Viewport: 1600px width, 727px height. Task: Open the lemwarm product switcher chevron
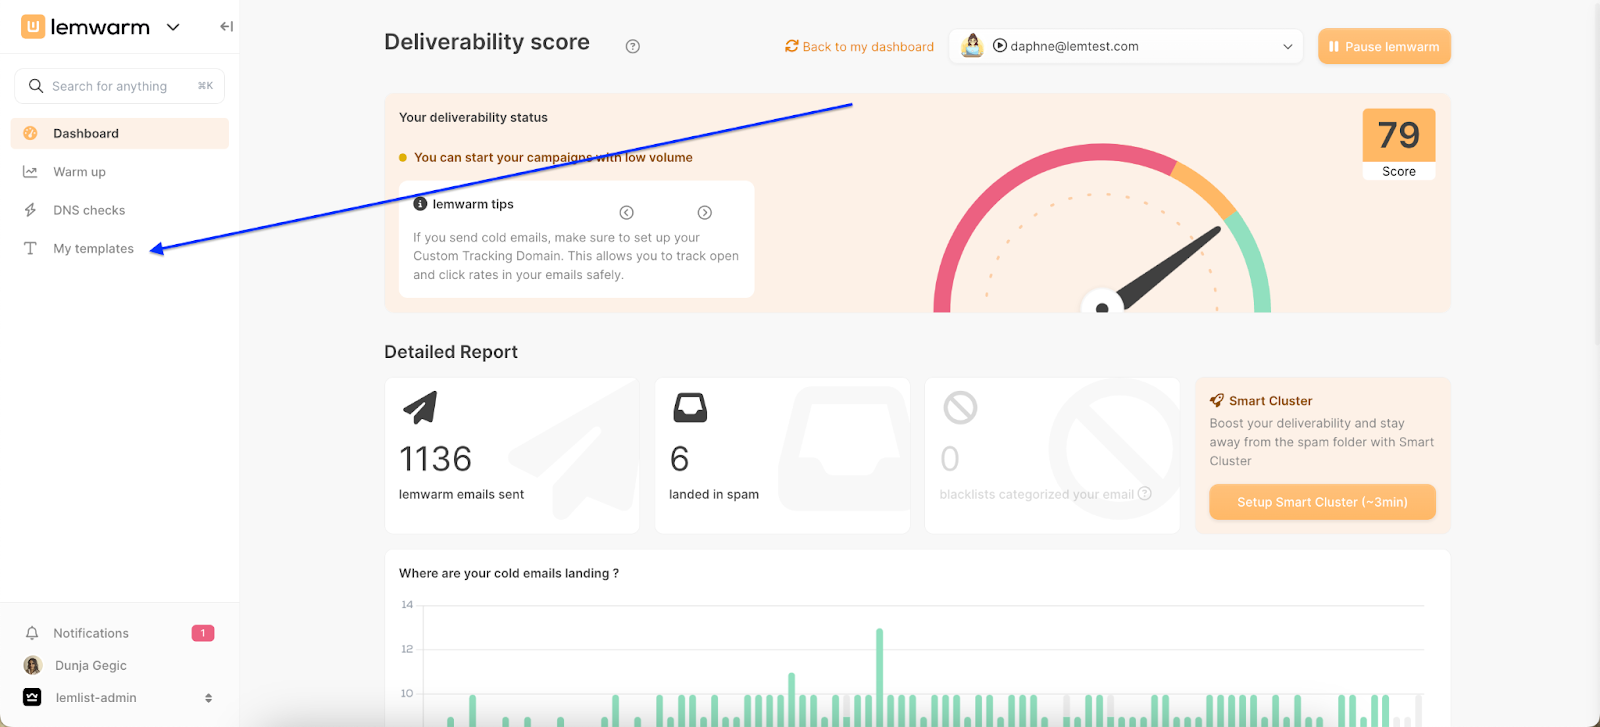point(173,27)
